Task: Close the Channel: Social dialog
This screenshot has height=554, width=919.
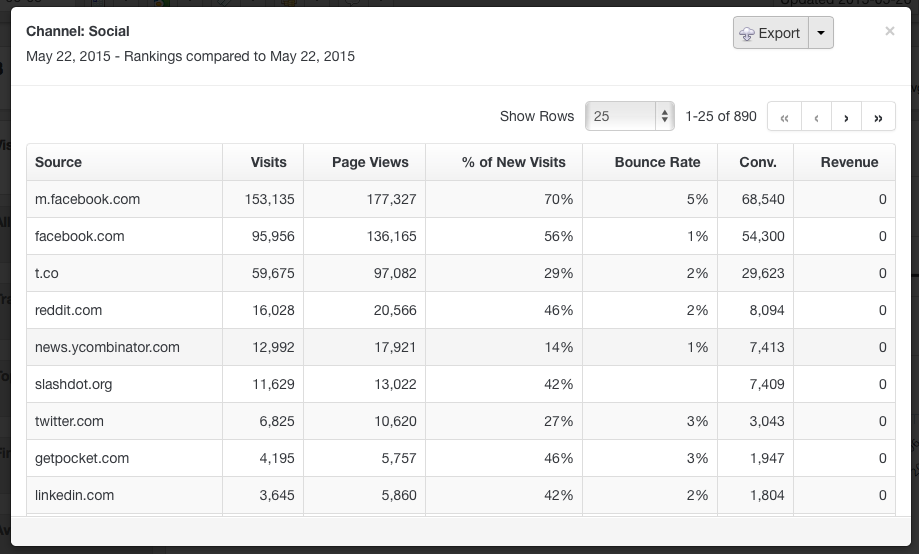Action: [889, 31]
